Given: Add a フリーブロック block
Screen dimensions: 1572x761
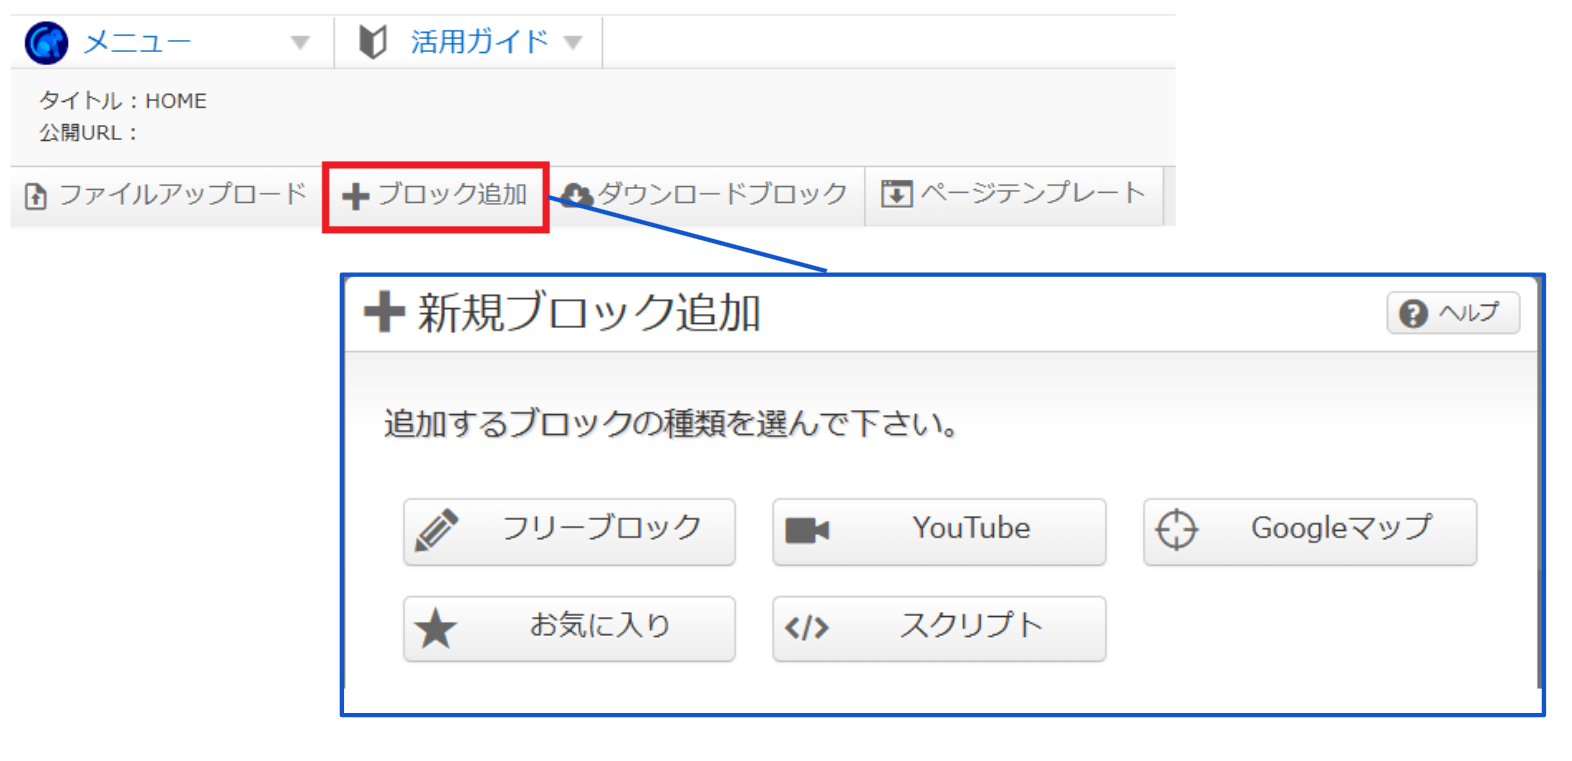Looking at the screenshot, I should (x=569, y=531).
